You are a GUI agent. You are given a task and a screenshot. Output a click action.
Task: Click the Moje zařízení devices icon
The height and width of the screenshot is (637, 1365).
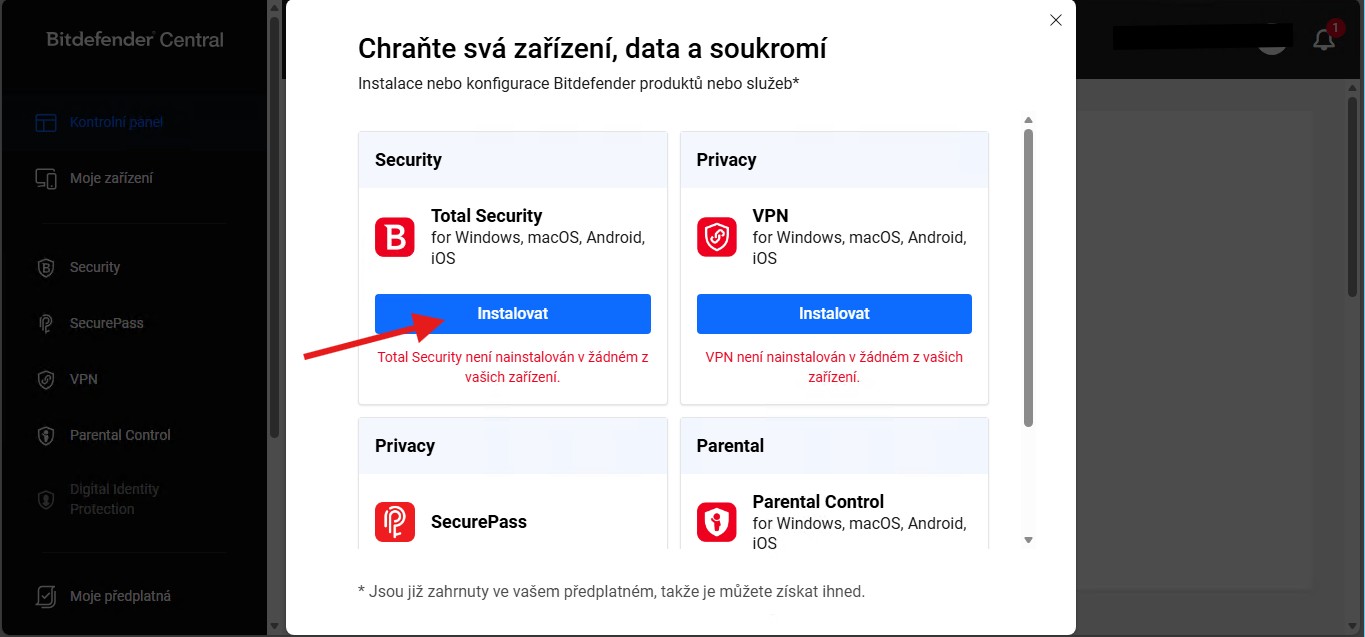pyautogui.click(x=46, y=179)
